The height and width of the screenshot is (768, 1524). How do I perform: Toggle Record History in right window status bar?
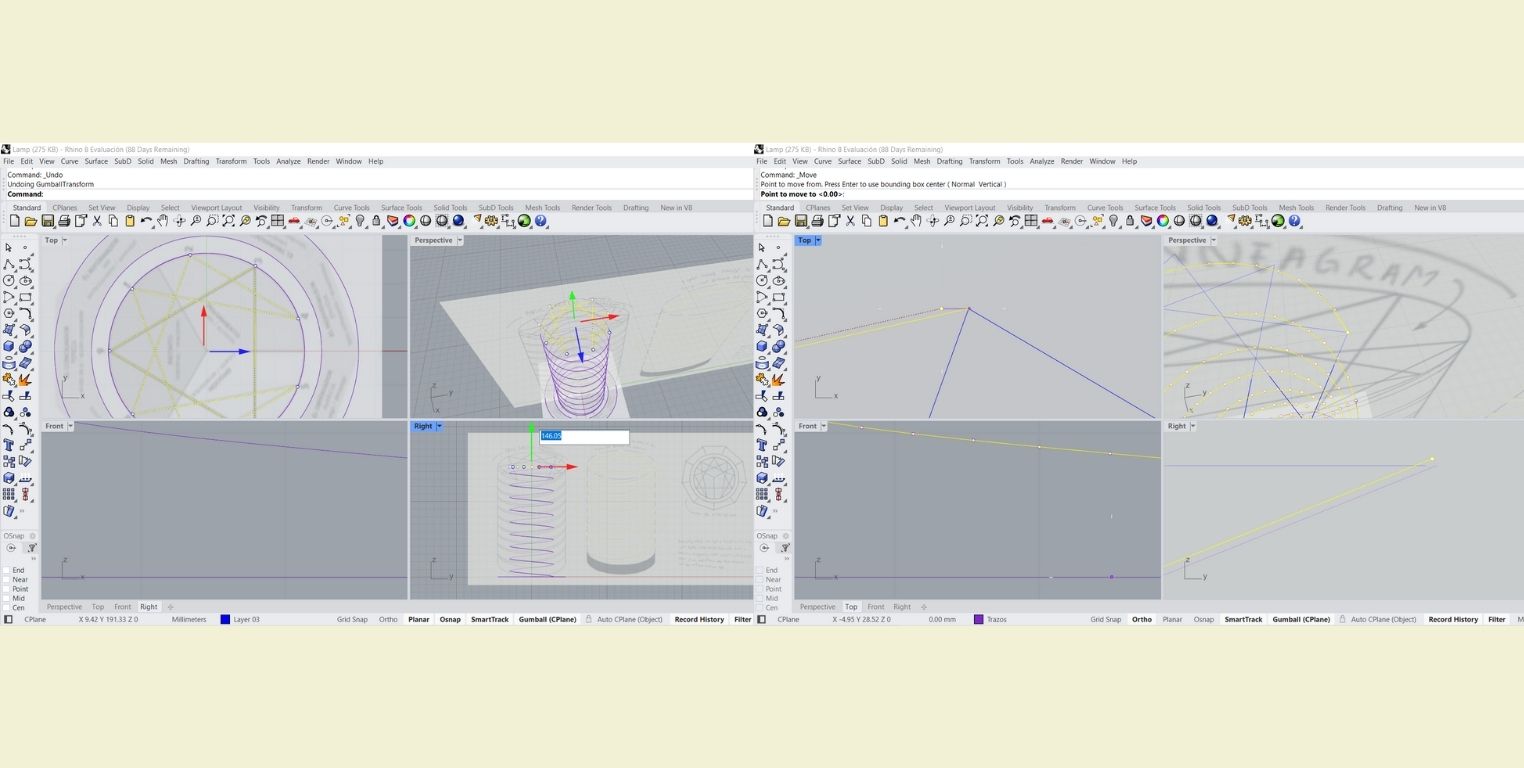[1453, 619]
